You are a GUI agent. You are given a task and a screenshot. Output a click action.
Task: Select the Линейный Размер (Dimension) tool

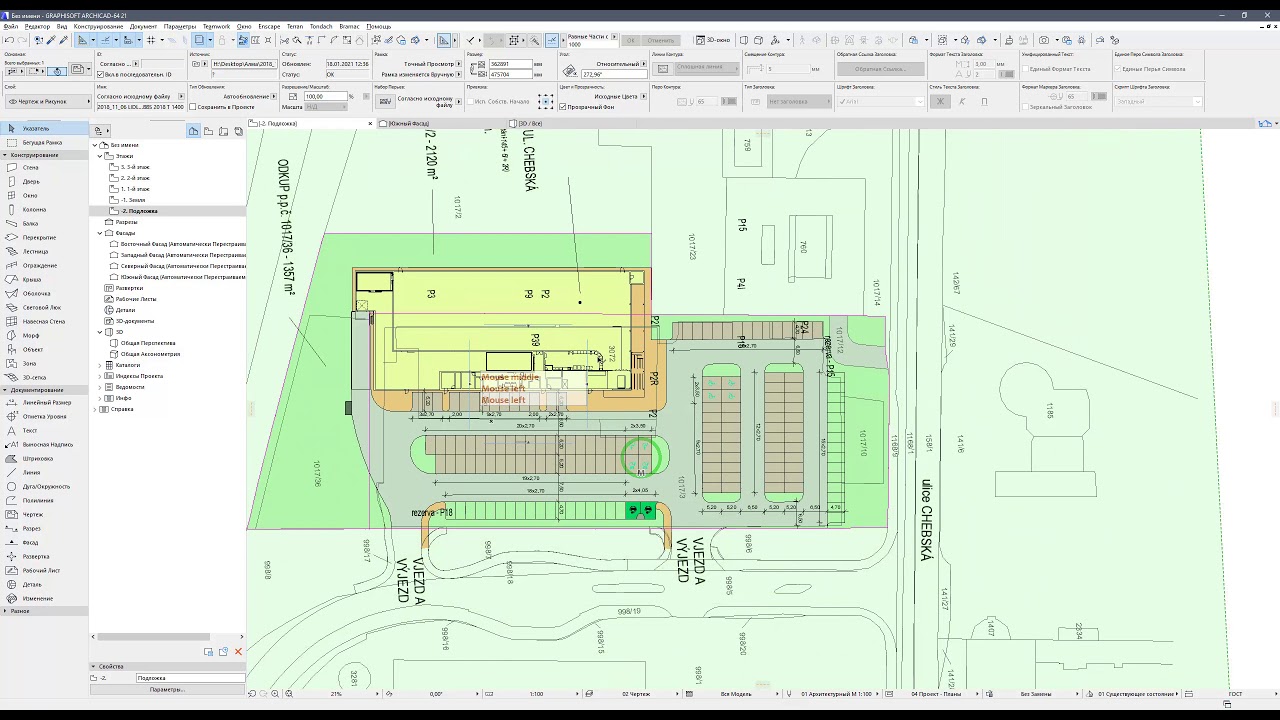46,403
